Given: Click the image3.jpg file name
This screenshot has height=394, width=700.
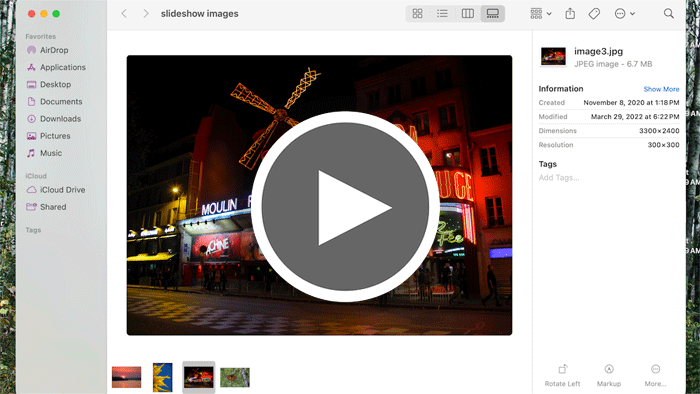Looking at the screenshot, I should [x=598, y=51].
